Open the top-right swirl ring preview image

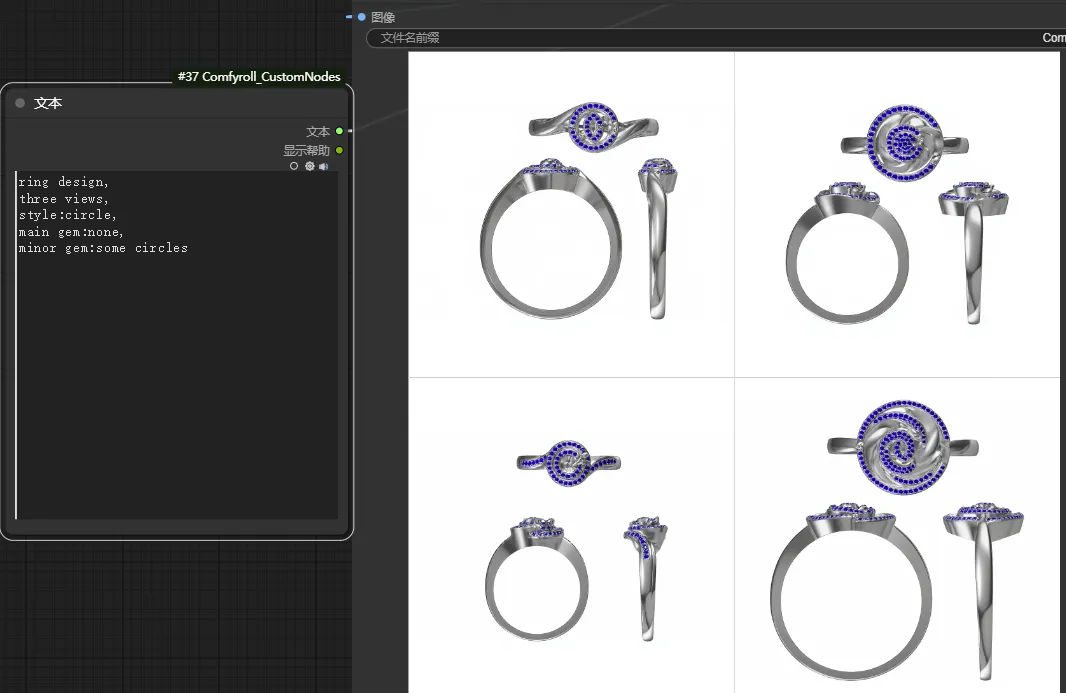coord(898,214)
